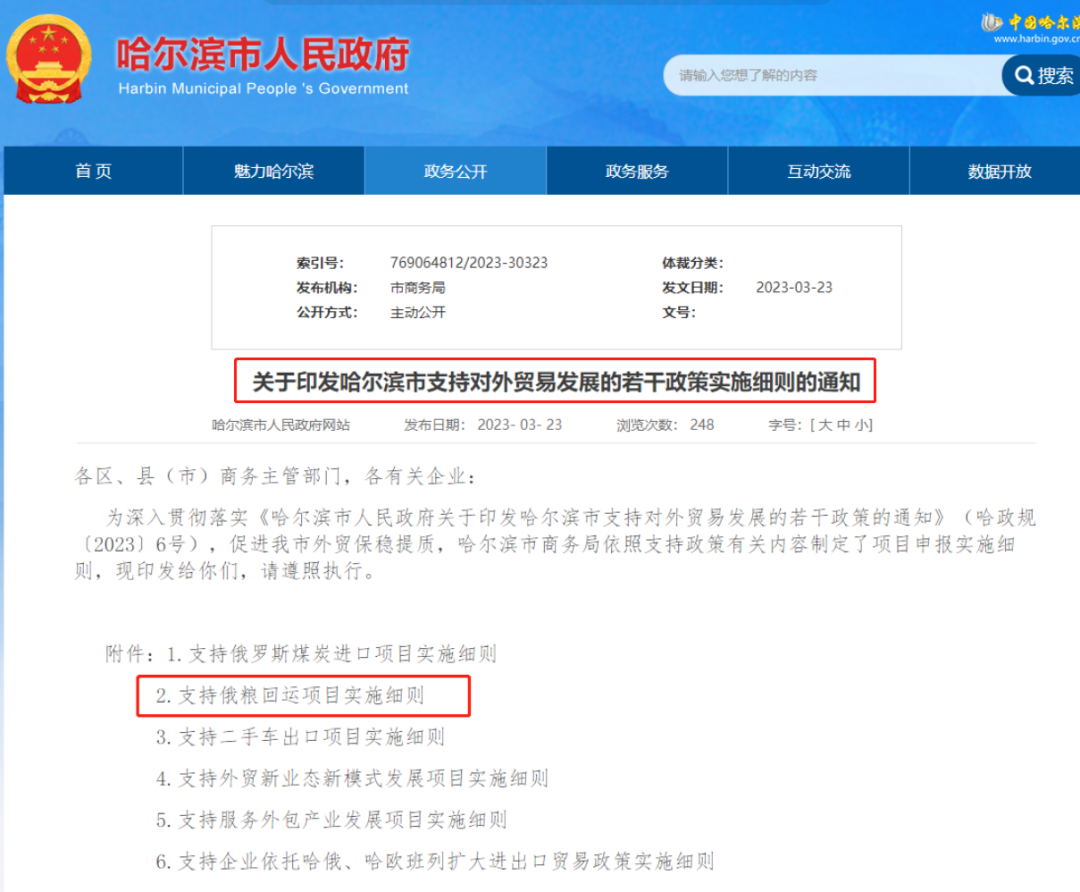This screenshot has height=892, width=1080.
Task: Open attachment 支持俄粮回运项目实施细则
Action: (301, 695)
